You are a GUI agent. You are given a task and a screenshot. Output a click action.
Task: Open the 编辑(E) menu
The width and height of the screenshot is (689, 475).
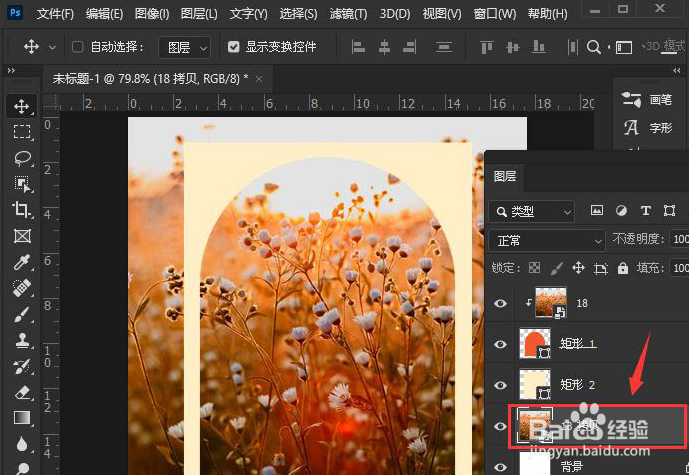pyautogui.click(x=104, y=14)
